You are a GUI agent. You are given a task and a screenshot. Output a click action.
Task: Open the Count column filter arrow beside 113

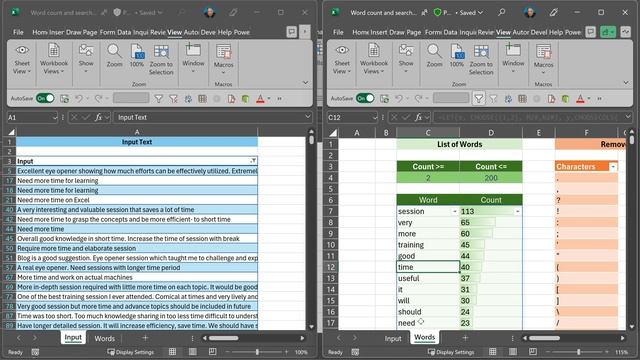(518, 211)
